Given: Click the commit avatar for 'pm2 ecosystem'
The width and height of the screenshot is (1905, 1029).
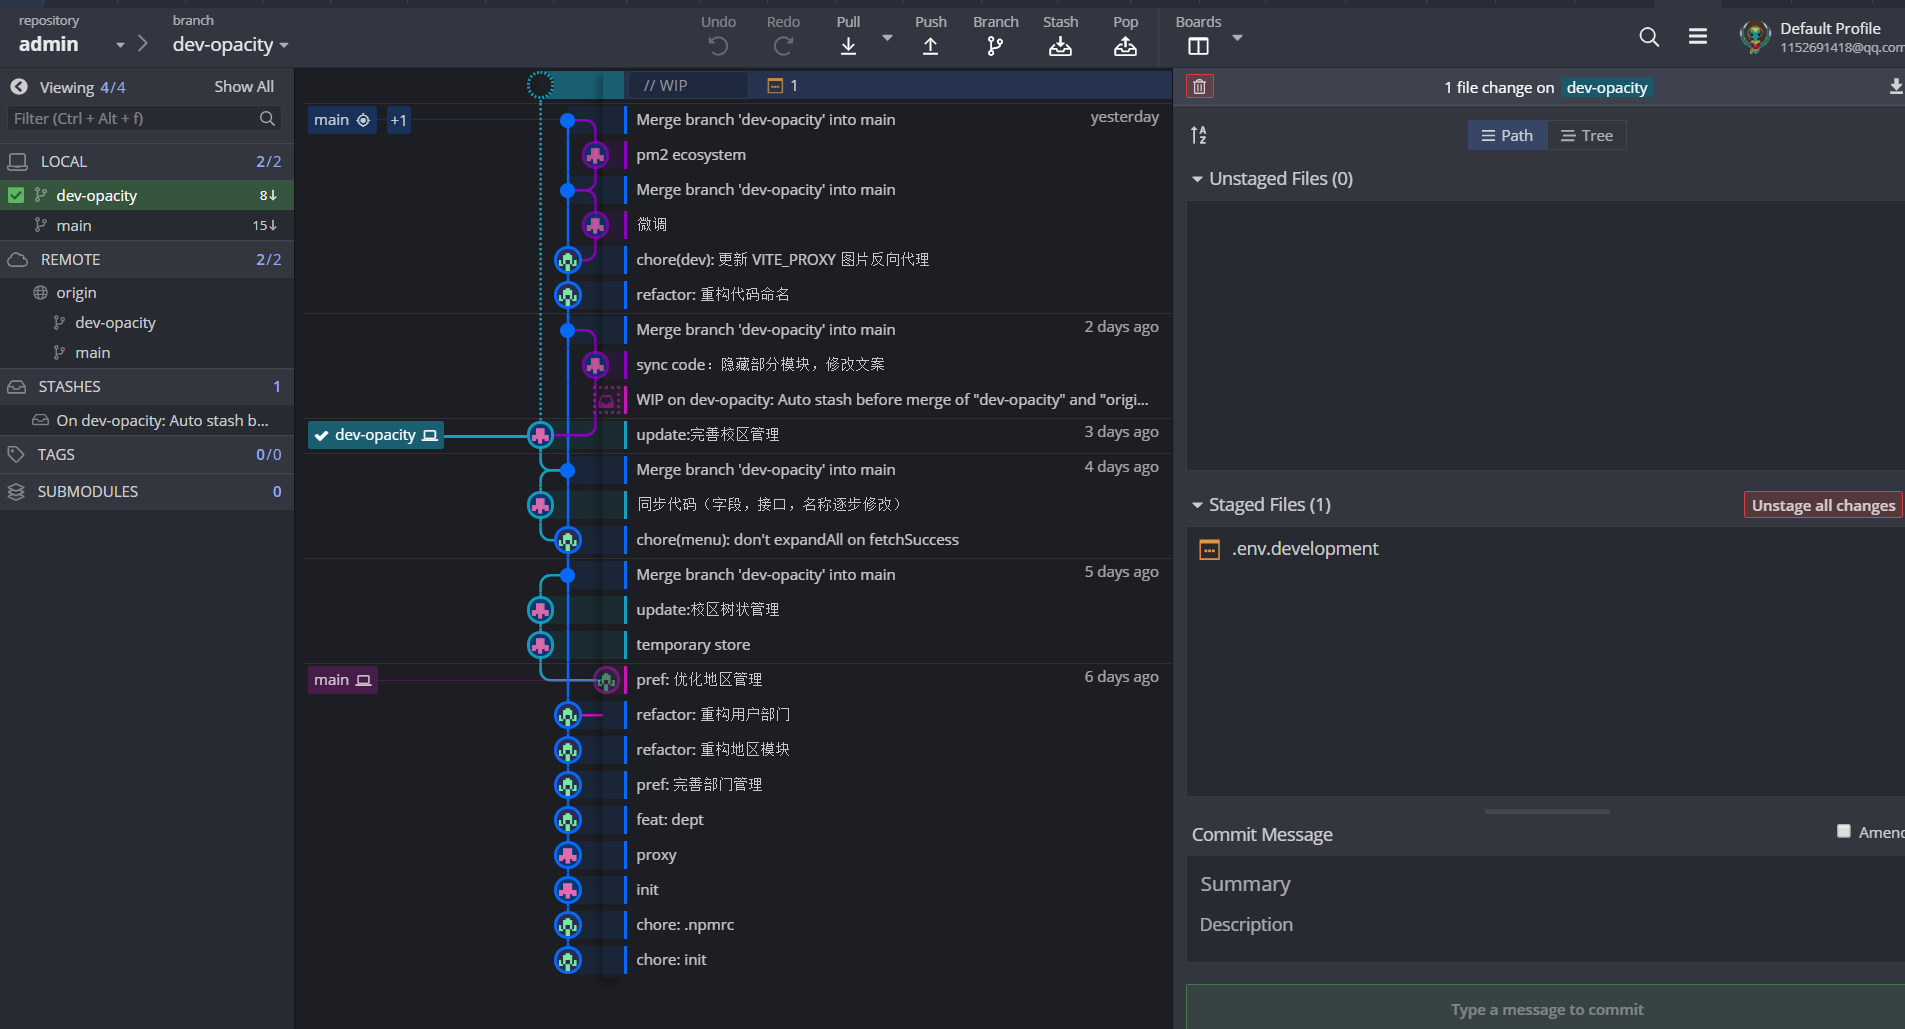Looking at the screenshot, I should (x=596, y=155).
